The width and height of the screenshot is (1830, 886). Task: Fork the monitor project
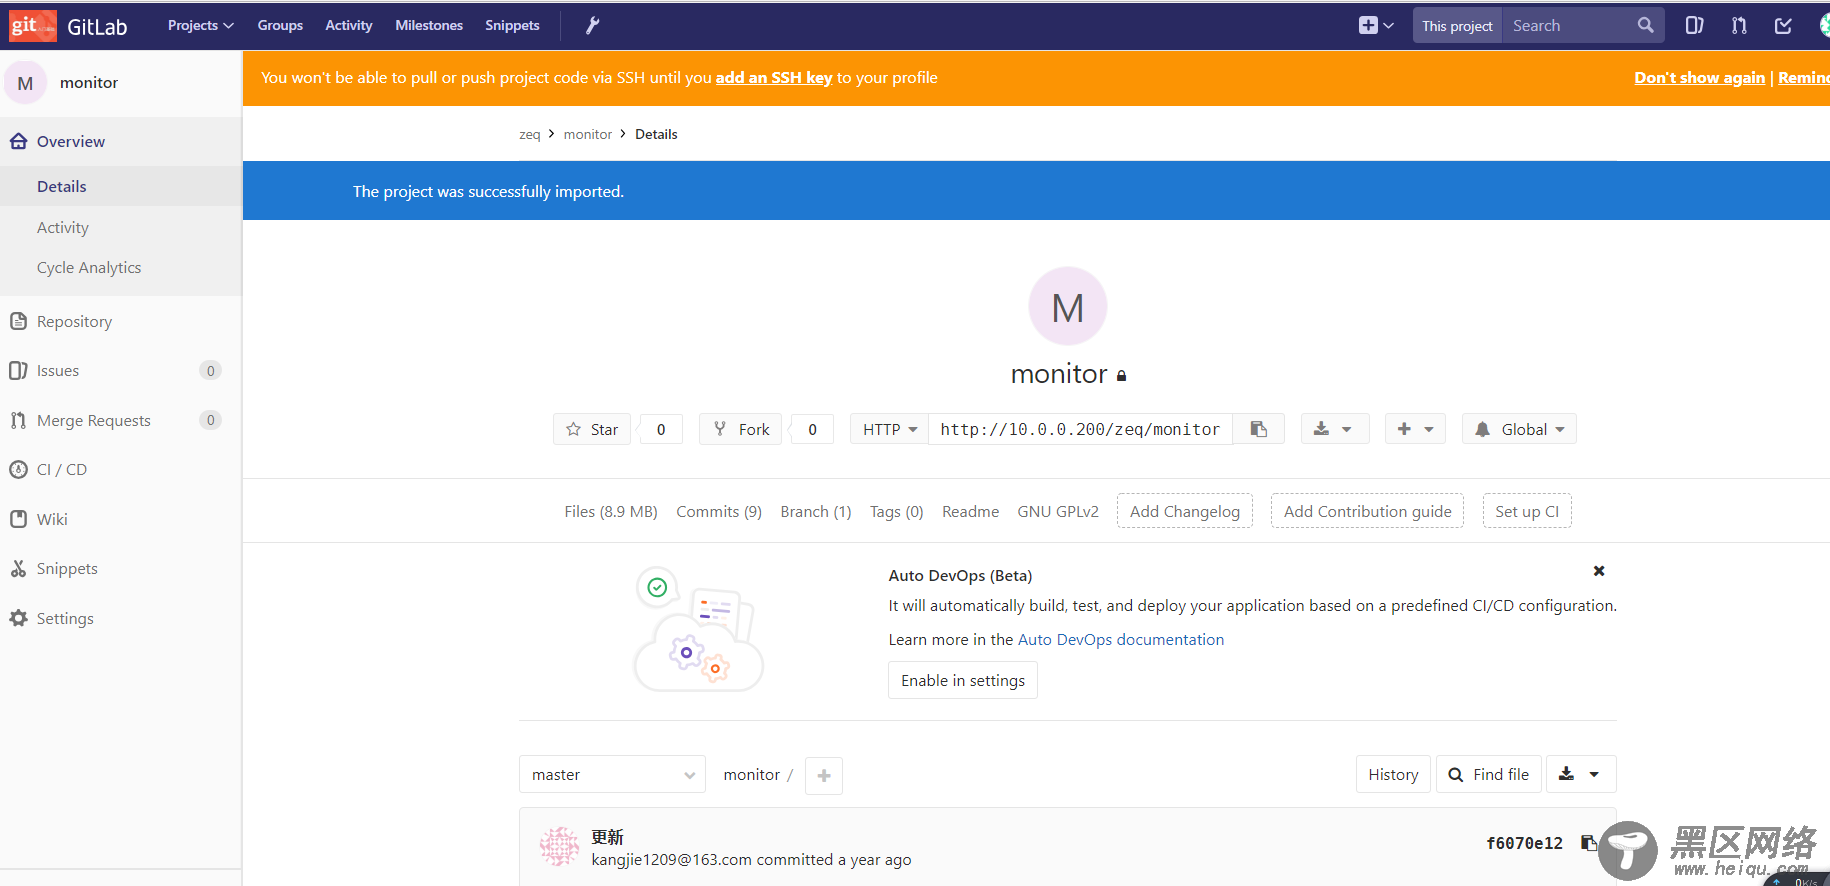pos(741,430)
